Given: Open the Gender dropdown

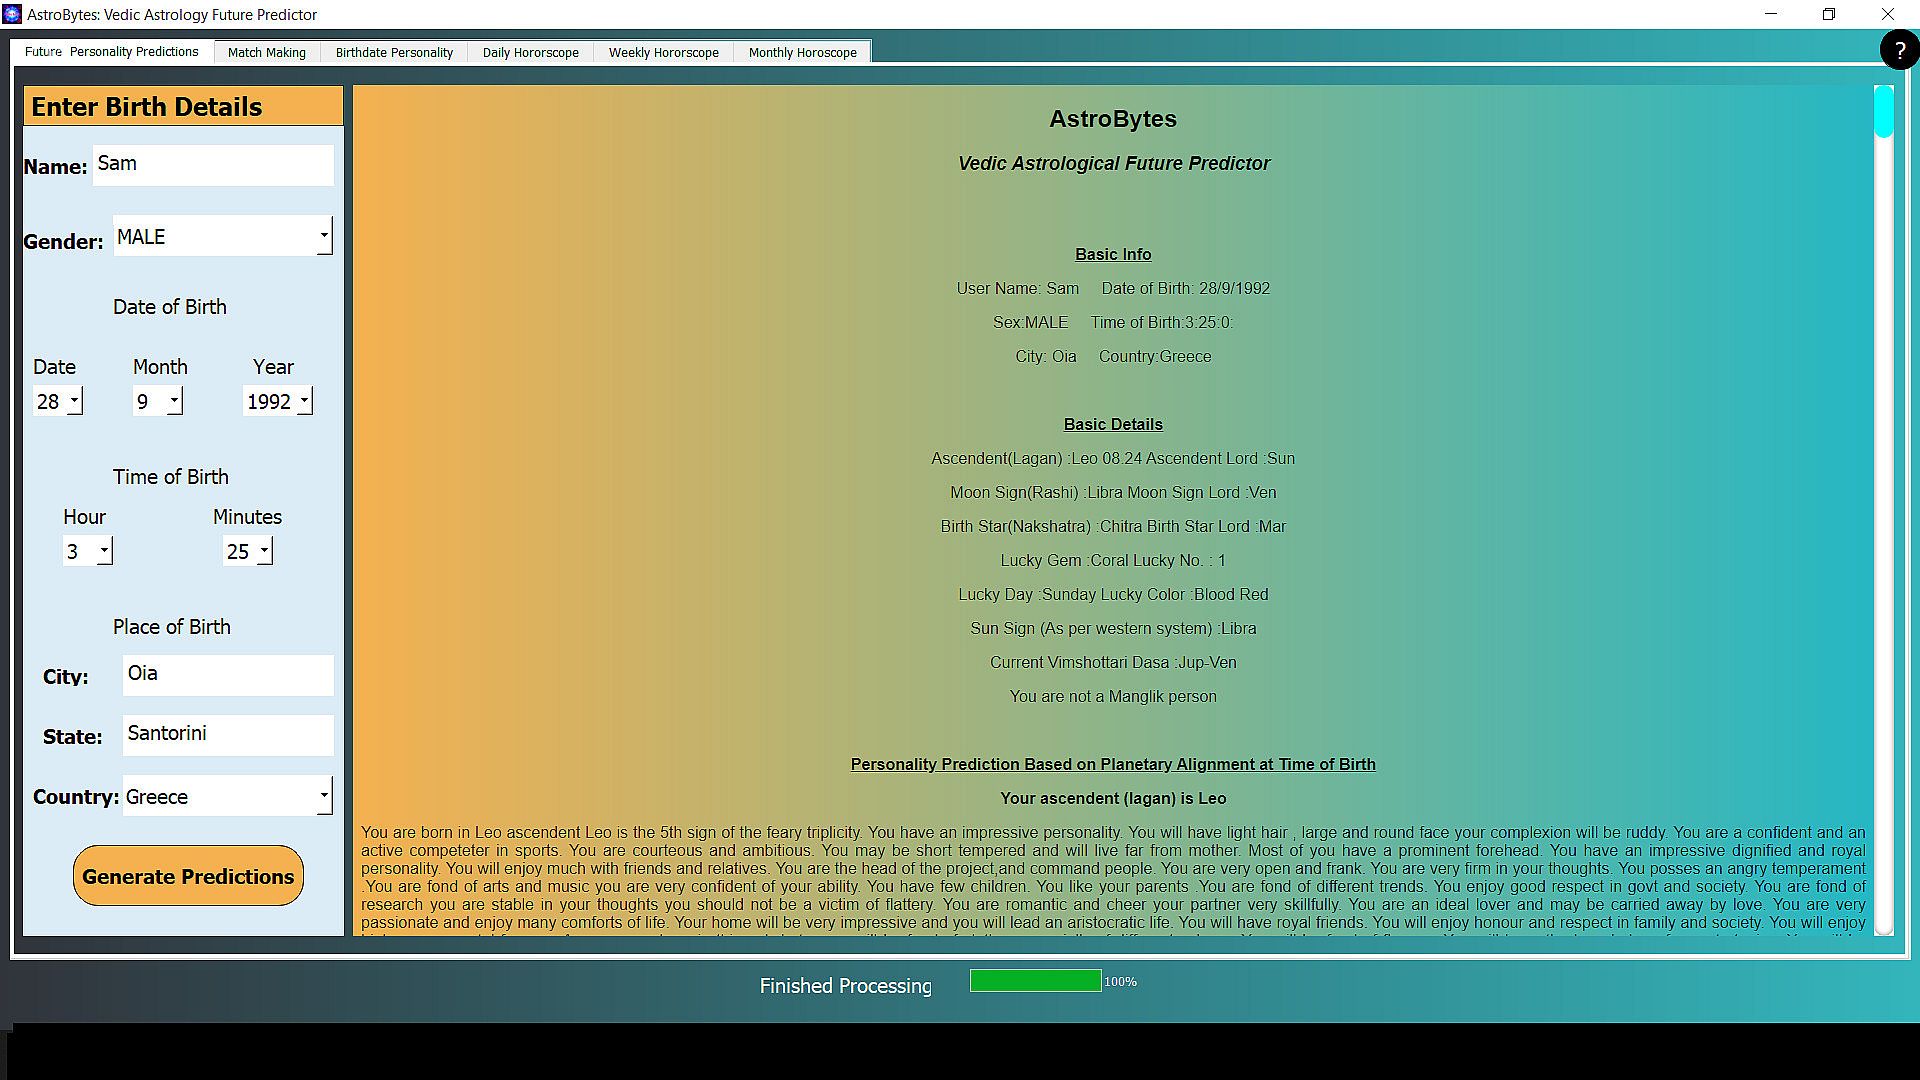Looking at the screenshot, I should click(324, 236).
